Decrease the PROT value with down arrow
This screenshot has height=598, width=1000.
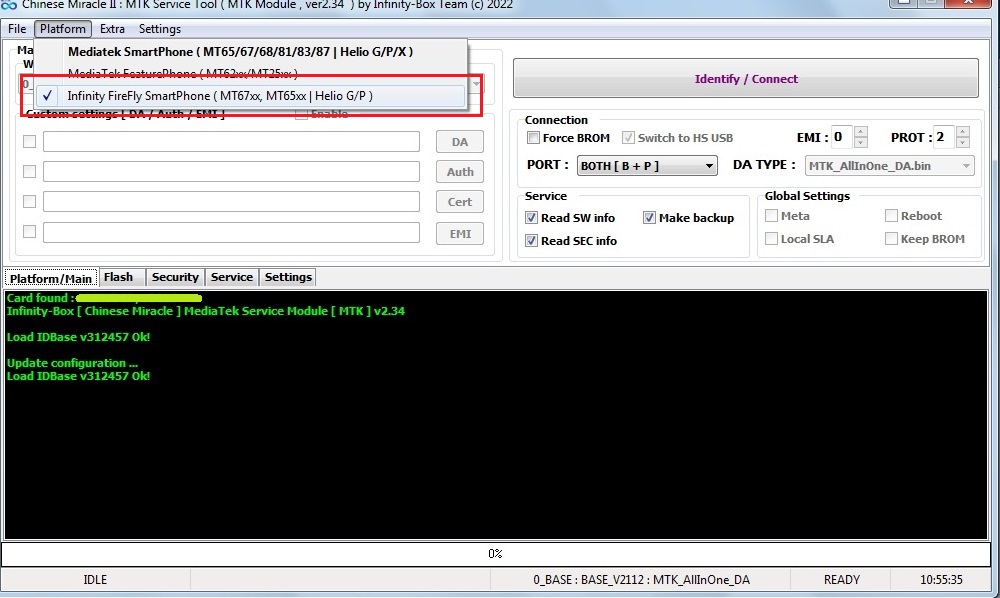pyautogui.click(x=962, y=142)
